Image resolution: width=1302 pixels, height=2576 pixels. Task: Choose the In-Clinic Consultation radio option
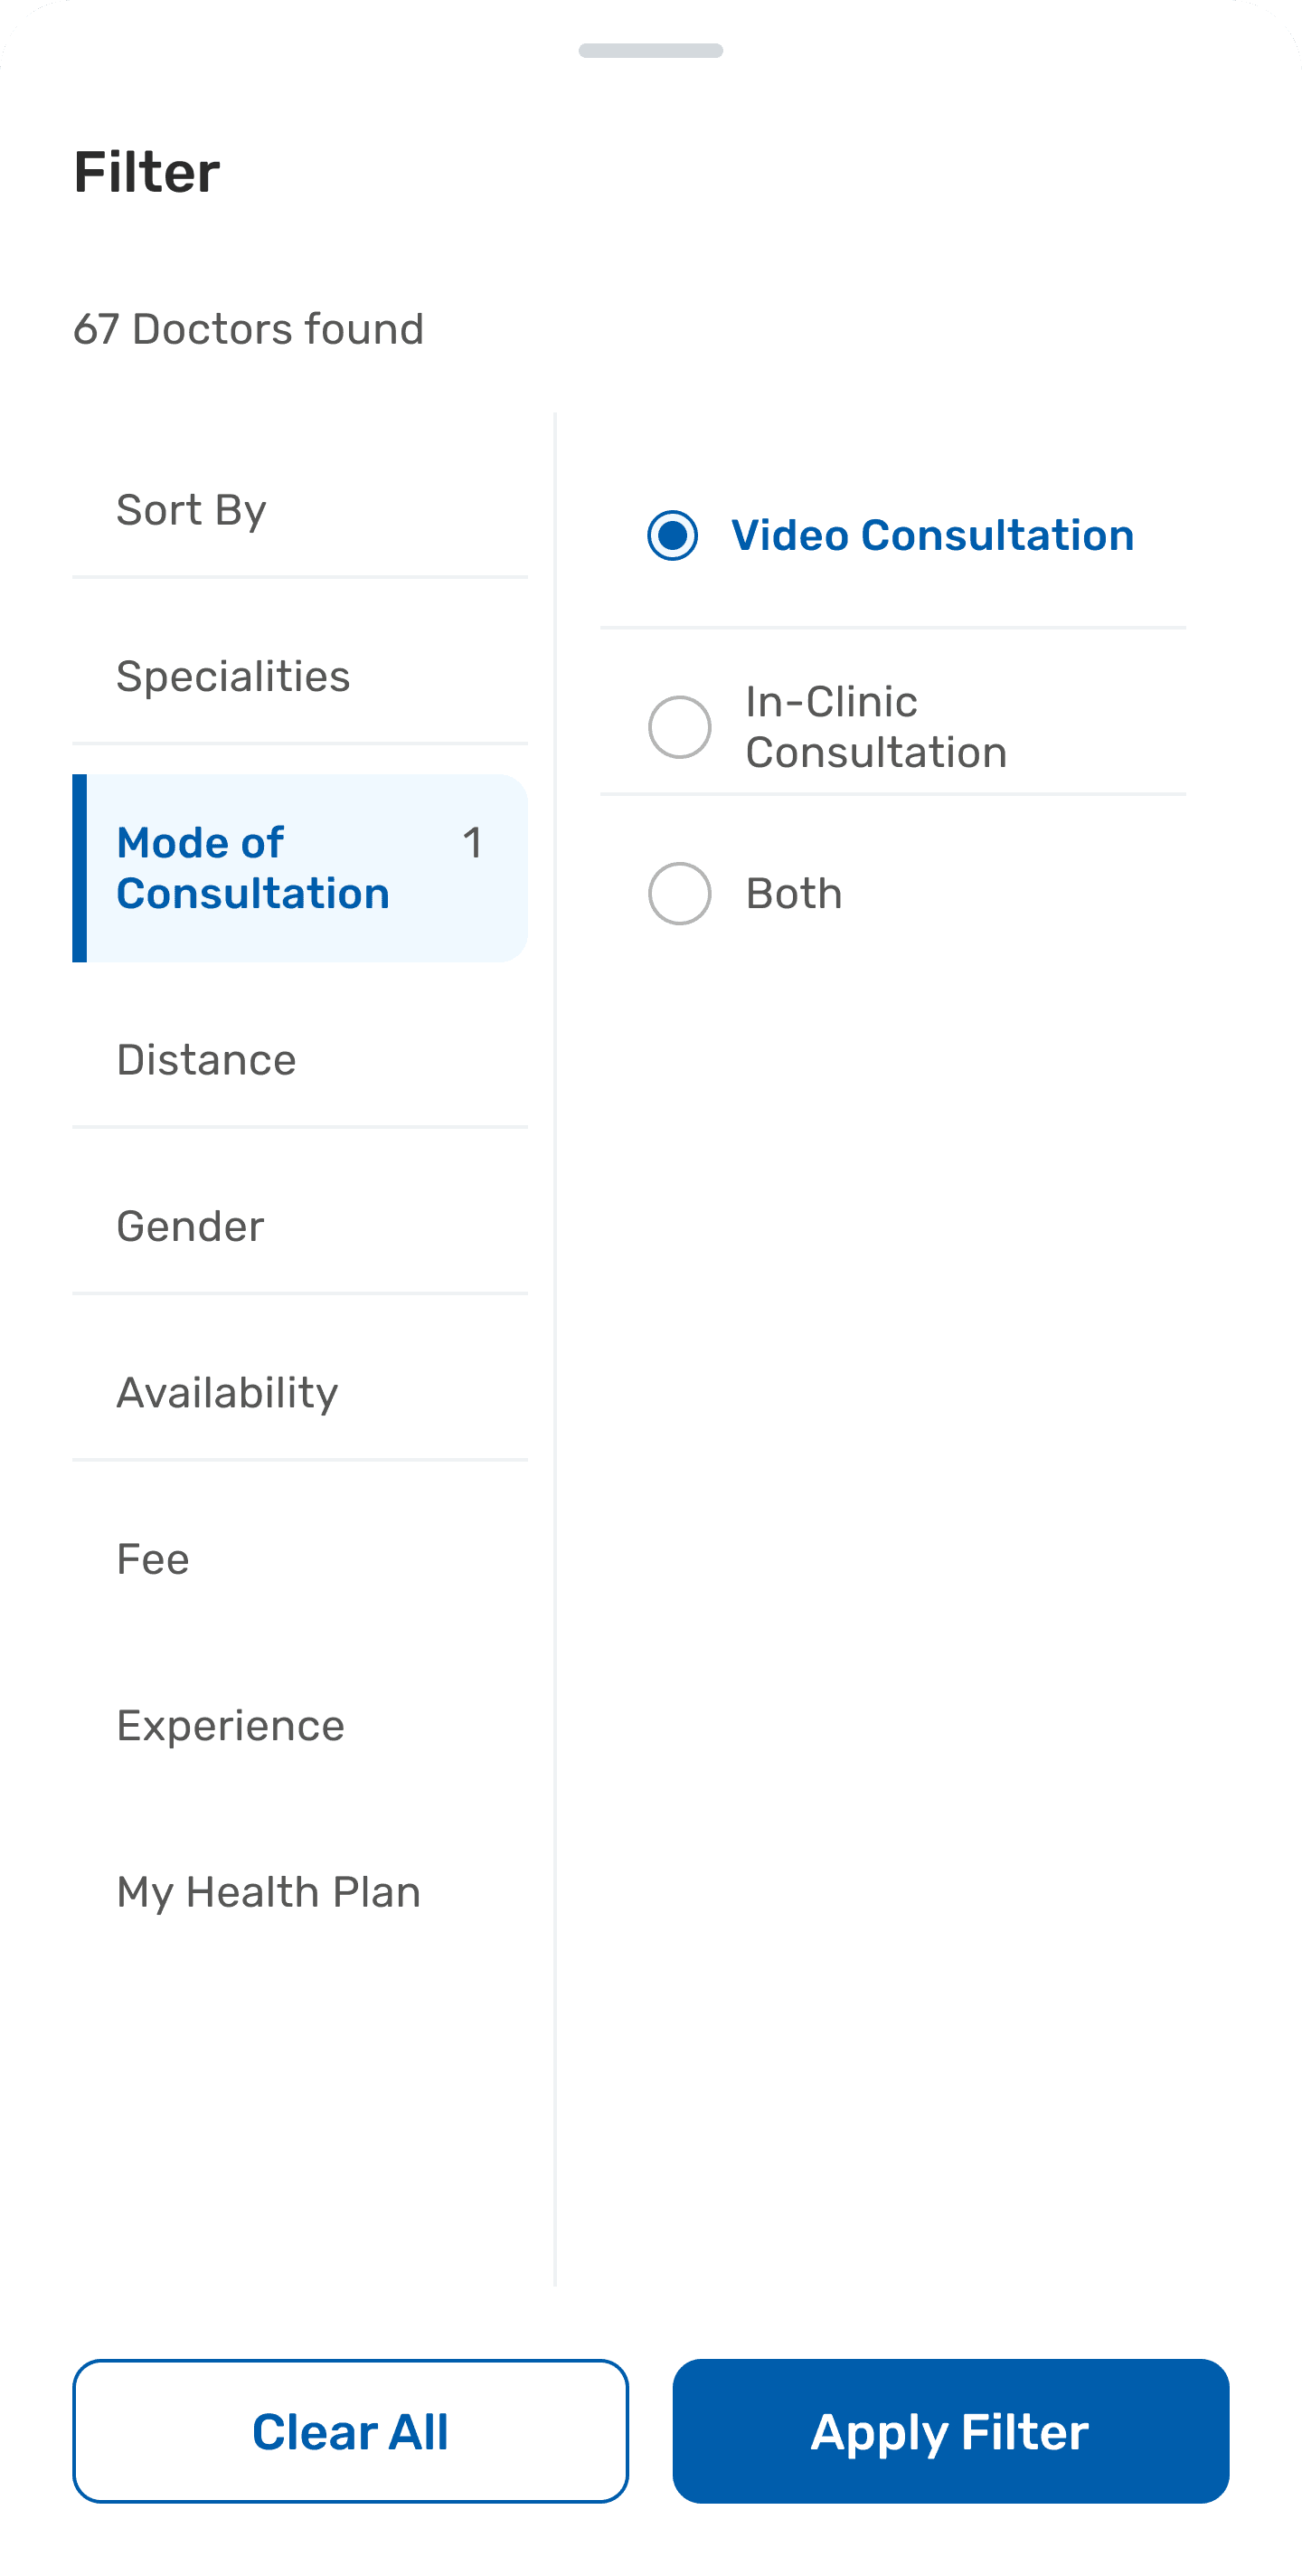[680, 727]
